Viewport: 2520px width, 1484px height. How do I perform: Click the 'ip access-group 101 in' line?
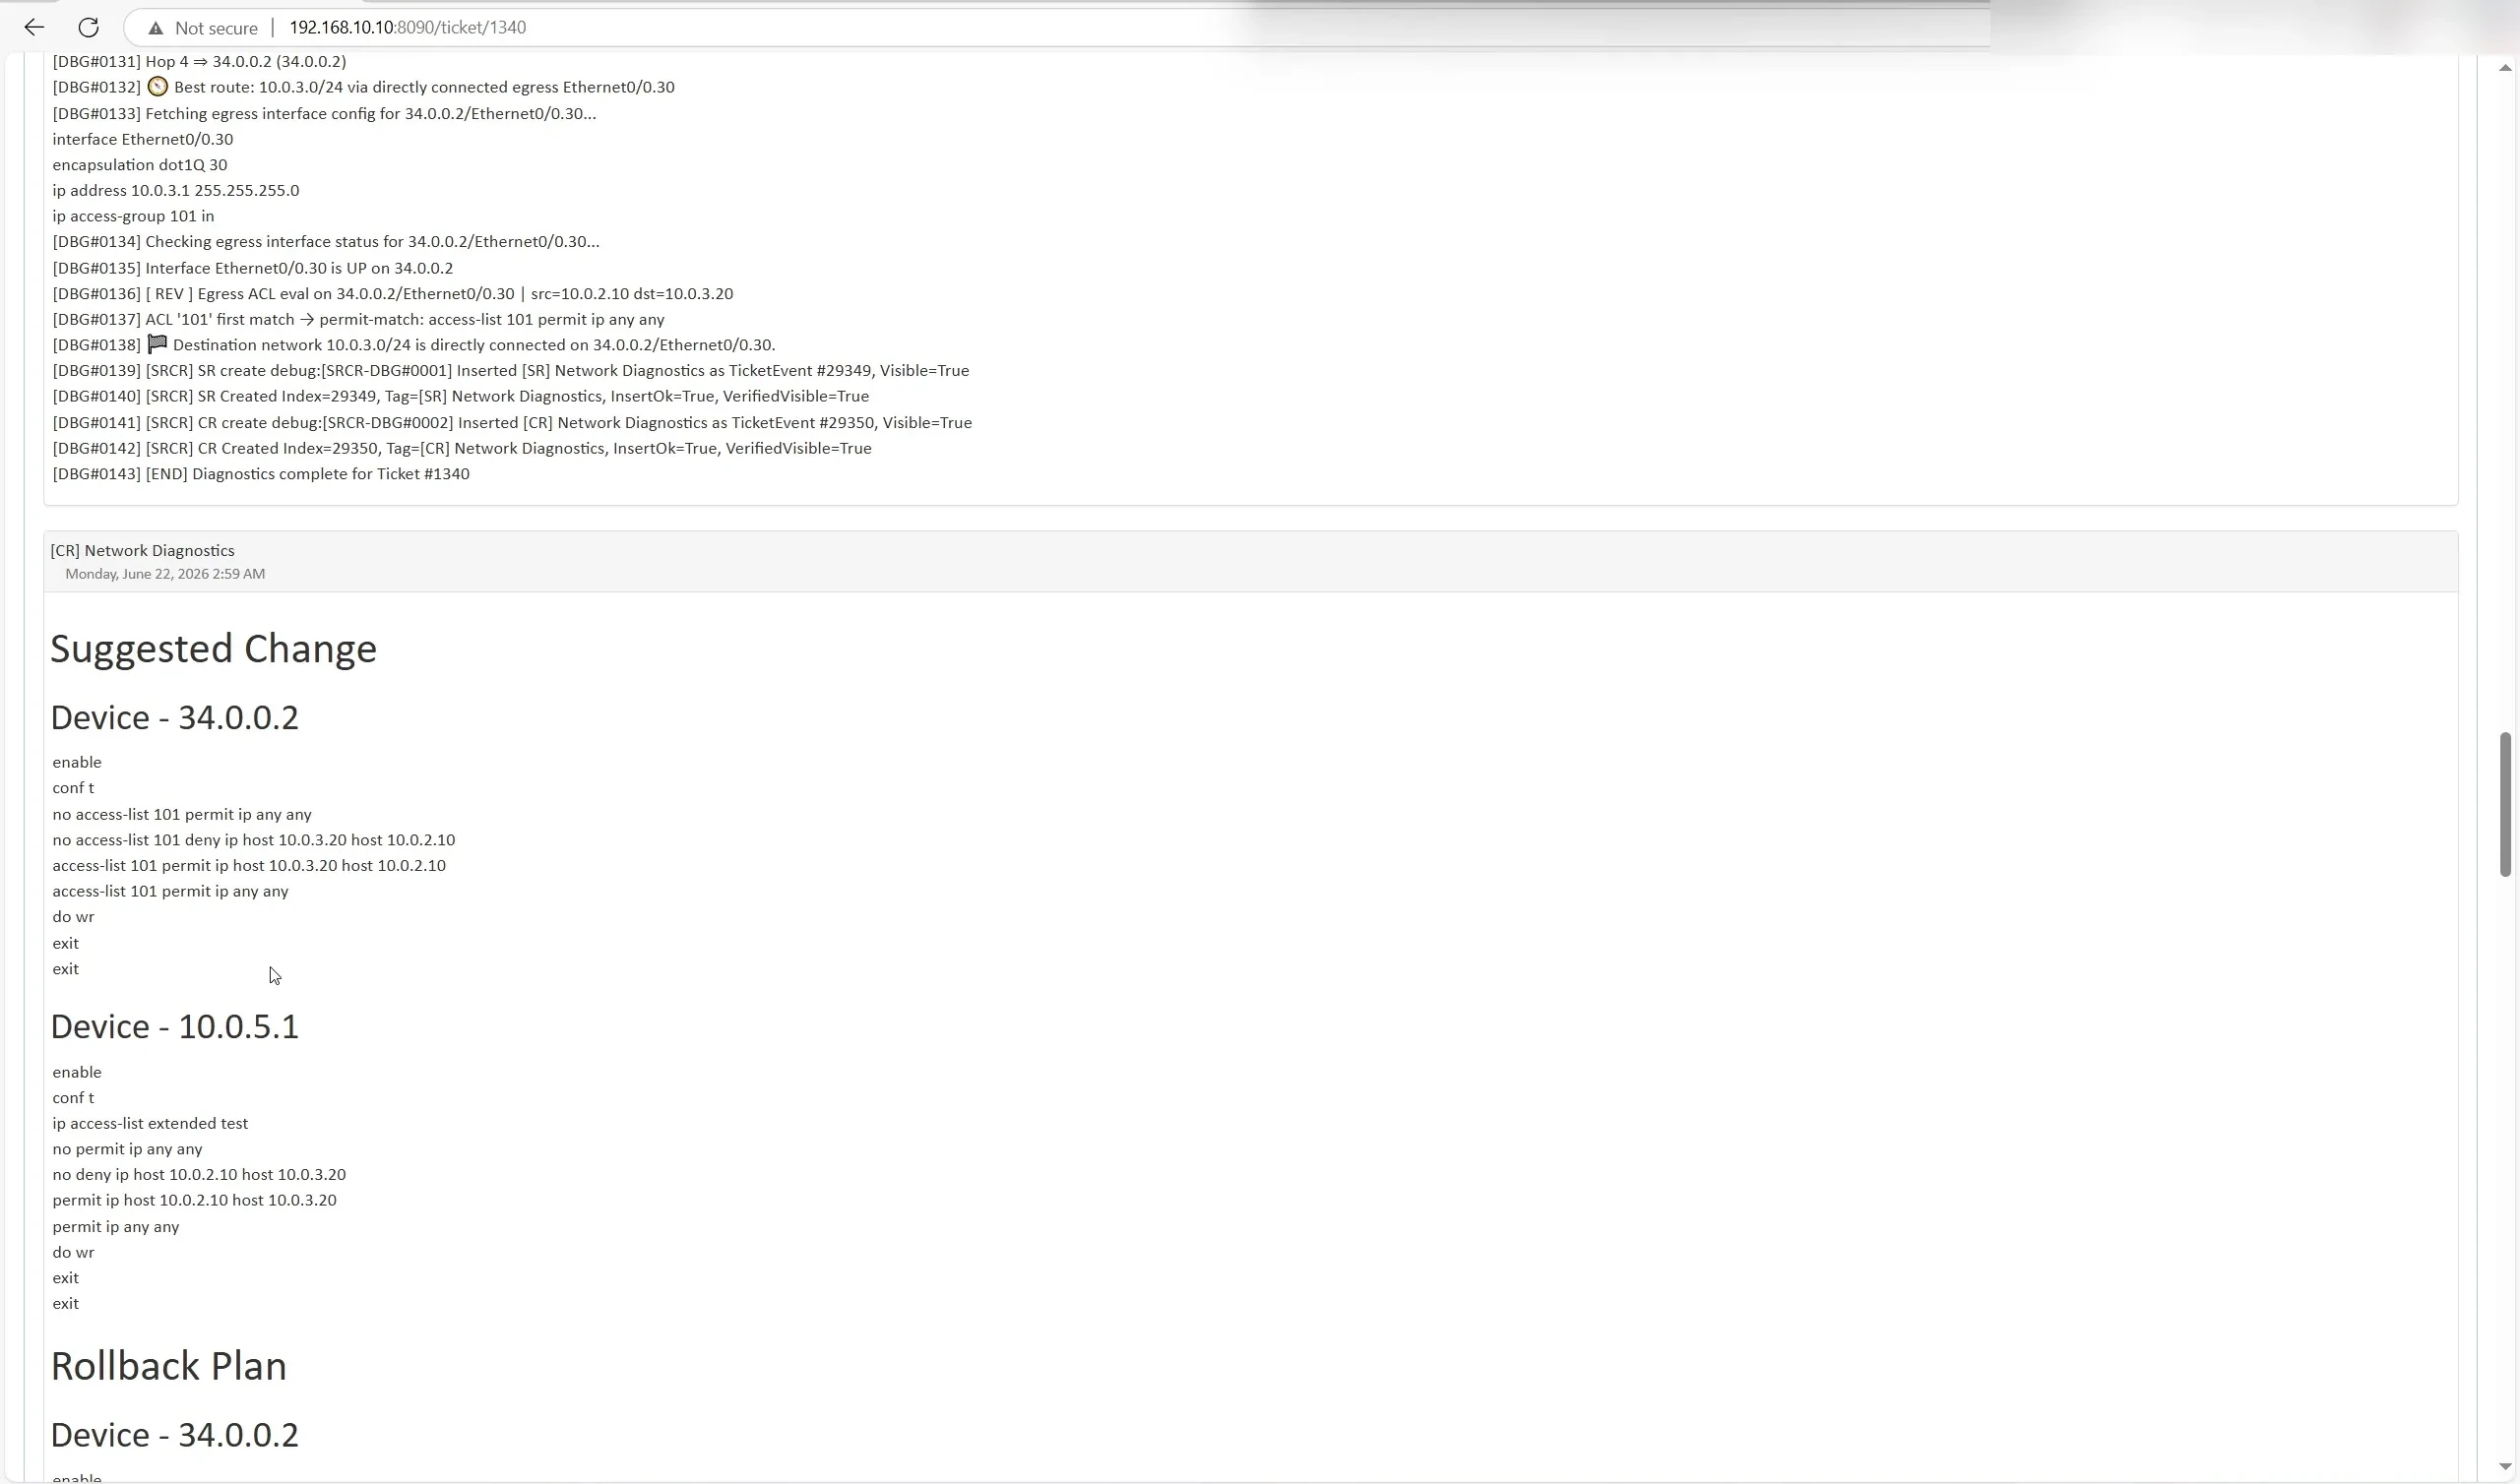click(x=133, y=216)
